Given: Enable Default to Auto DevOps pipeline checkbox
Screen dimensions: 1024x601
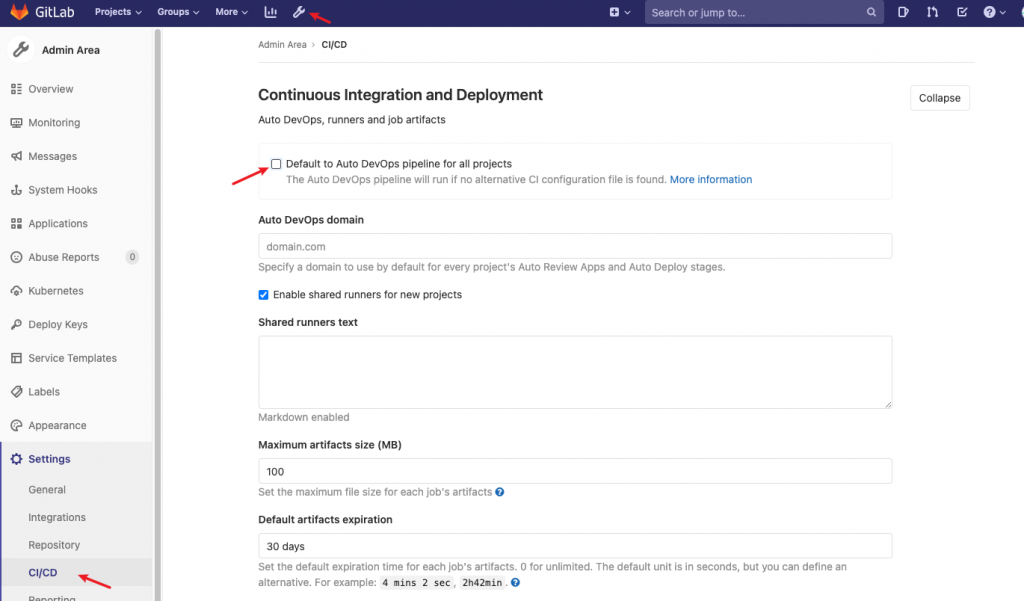Looking at the screenshot, I should tap(276, 164).
